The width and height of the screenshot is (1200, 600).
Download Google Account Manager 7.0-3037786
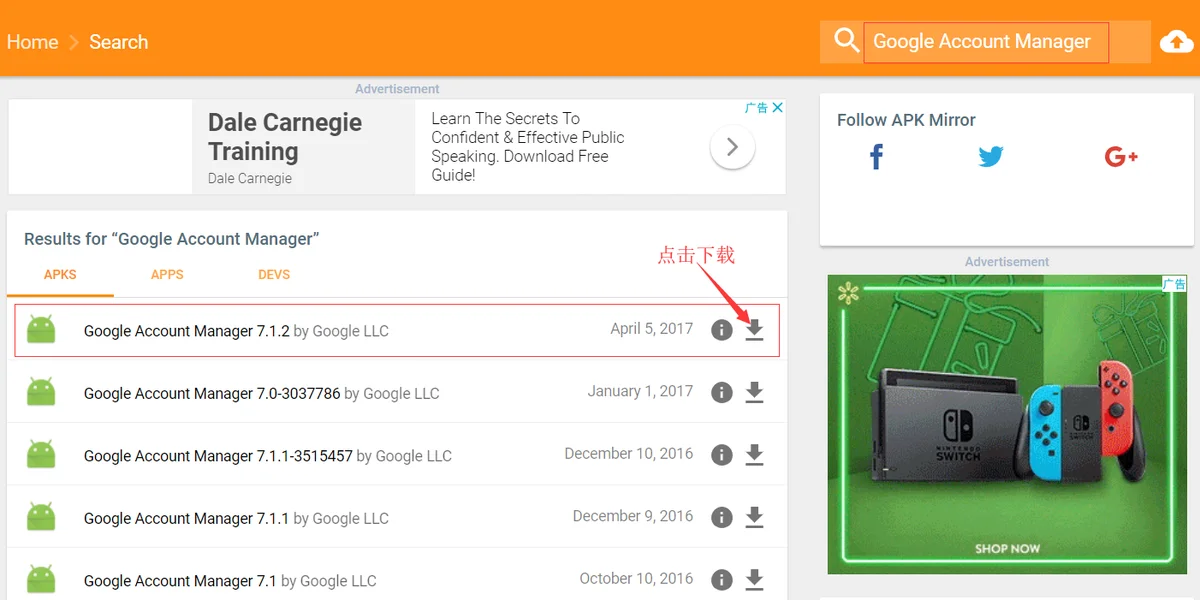(755, 393)
